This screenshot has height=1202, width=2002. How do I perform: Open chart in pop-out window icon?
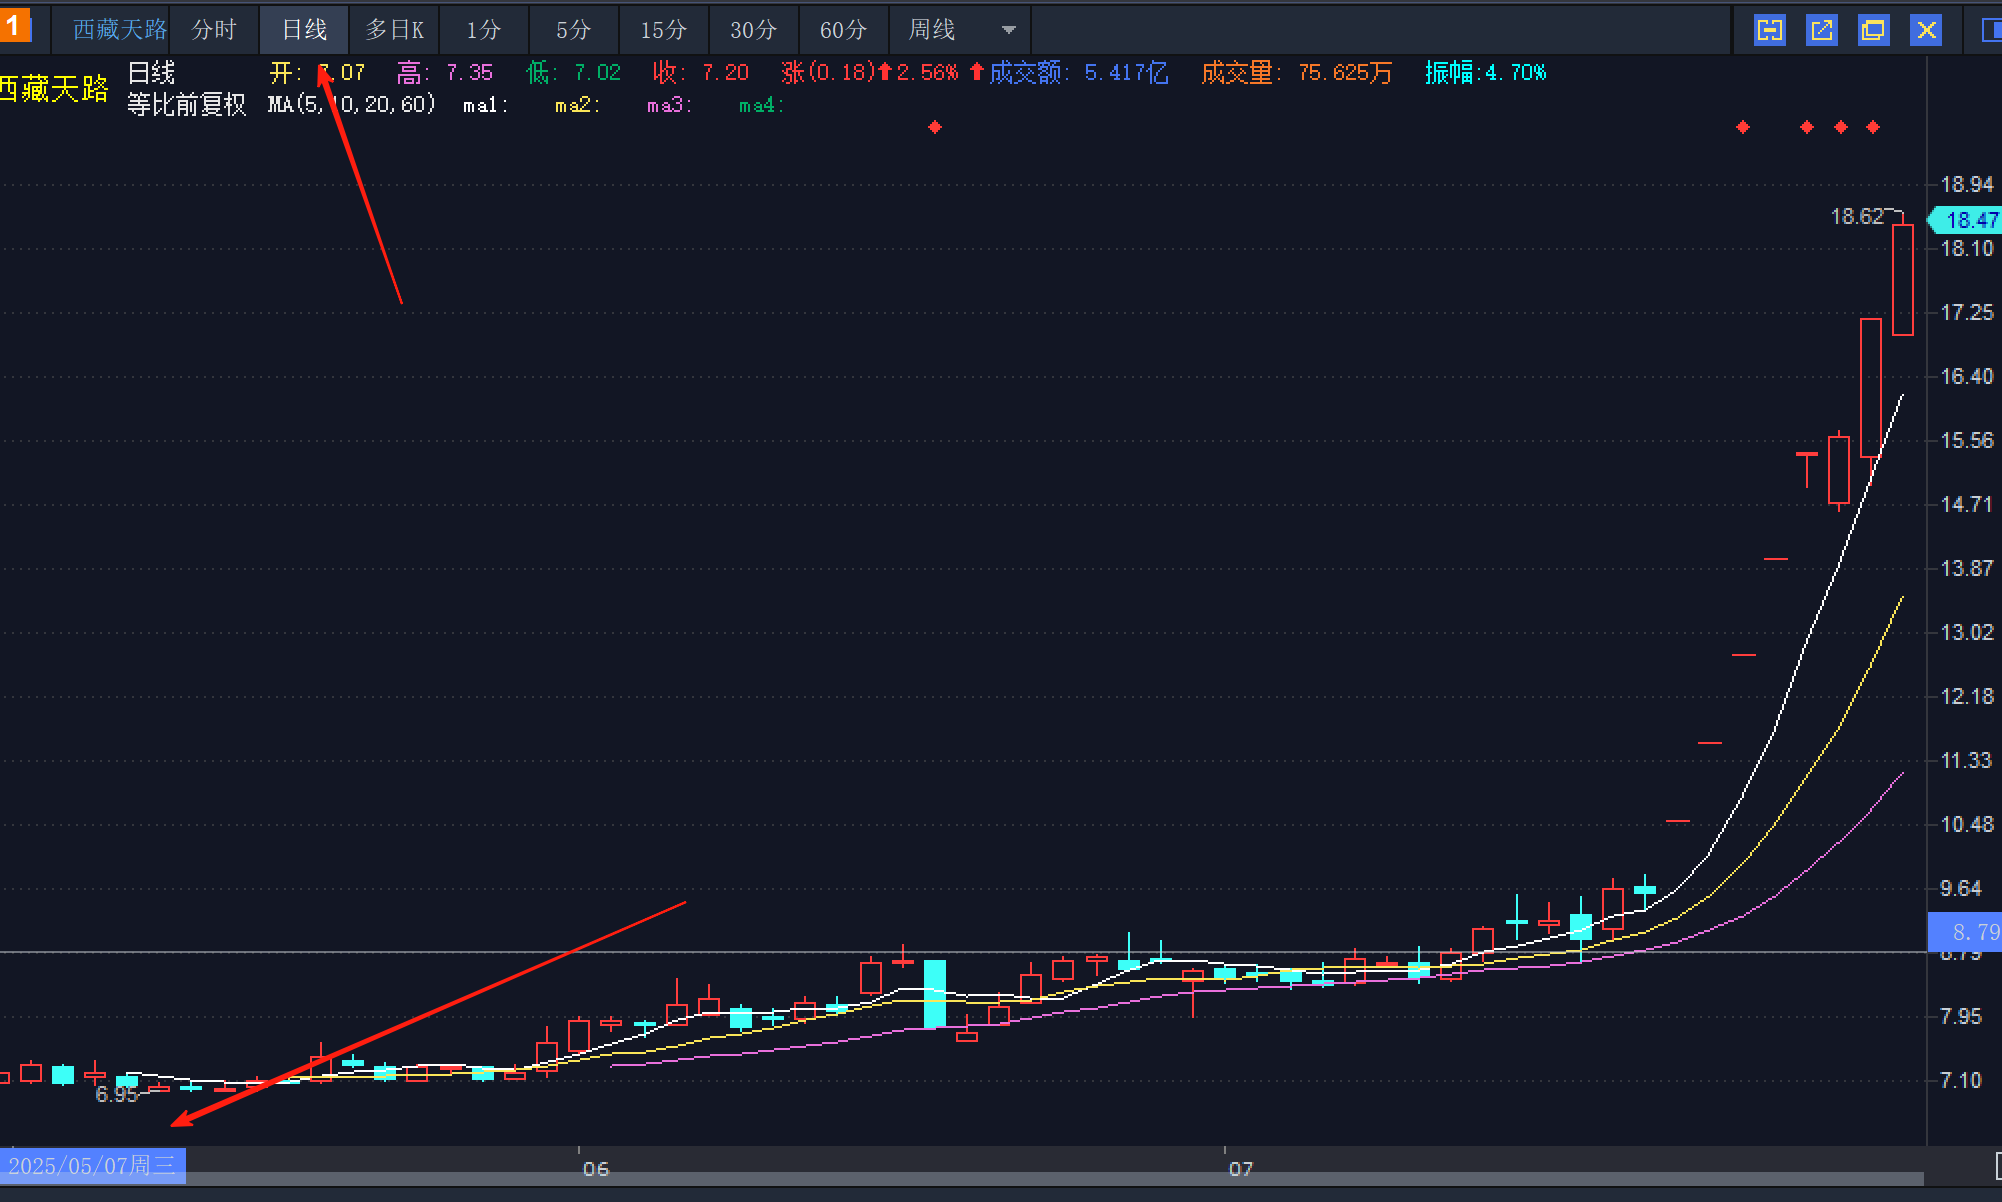tap(1822, 30)
